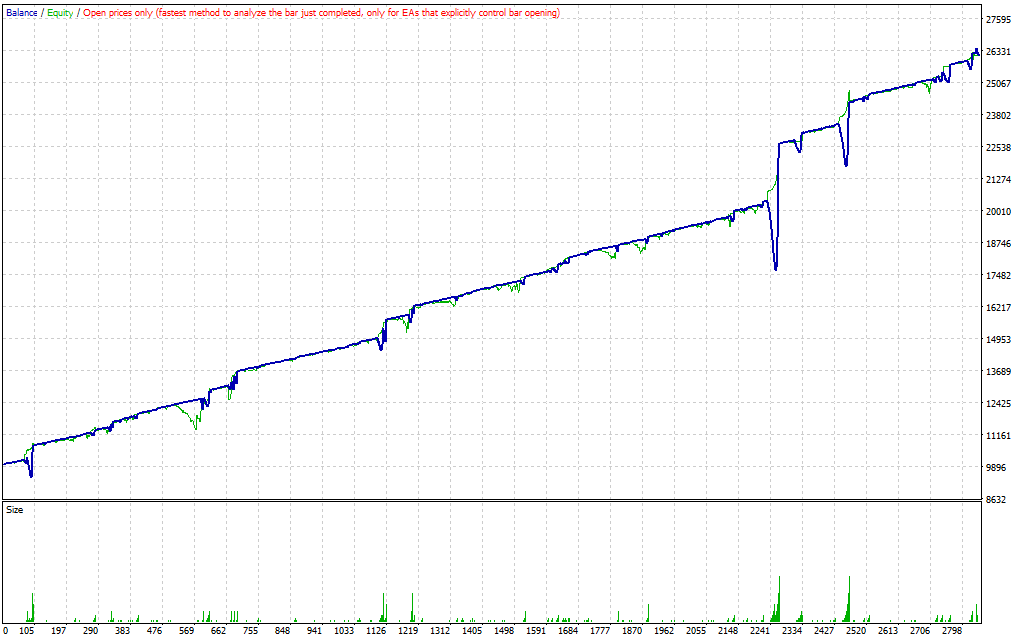Select the 2798 marker on the horizontal axis

coord(950,631)
